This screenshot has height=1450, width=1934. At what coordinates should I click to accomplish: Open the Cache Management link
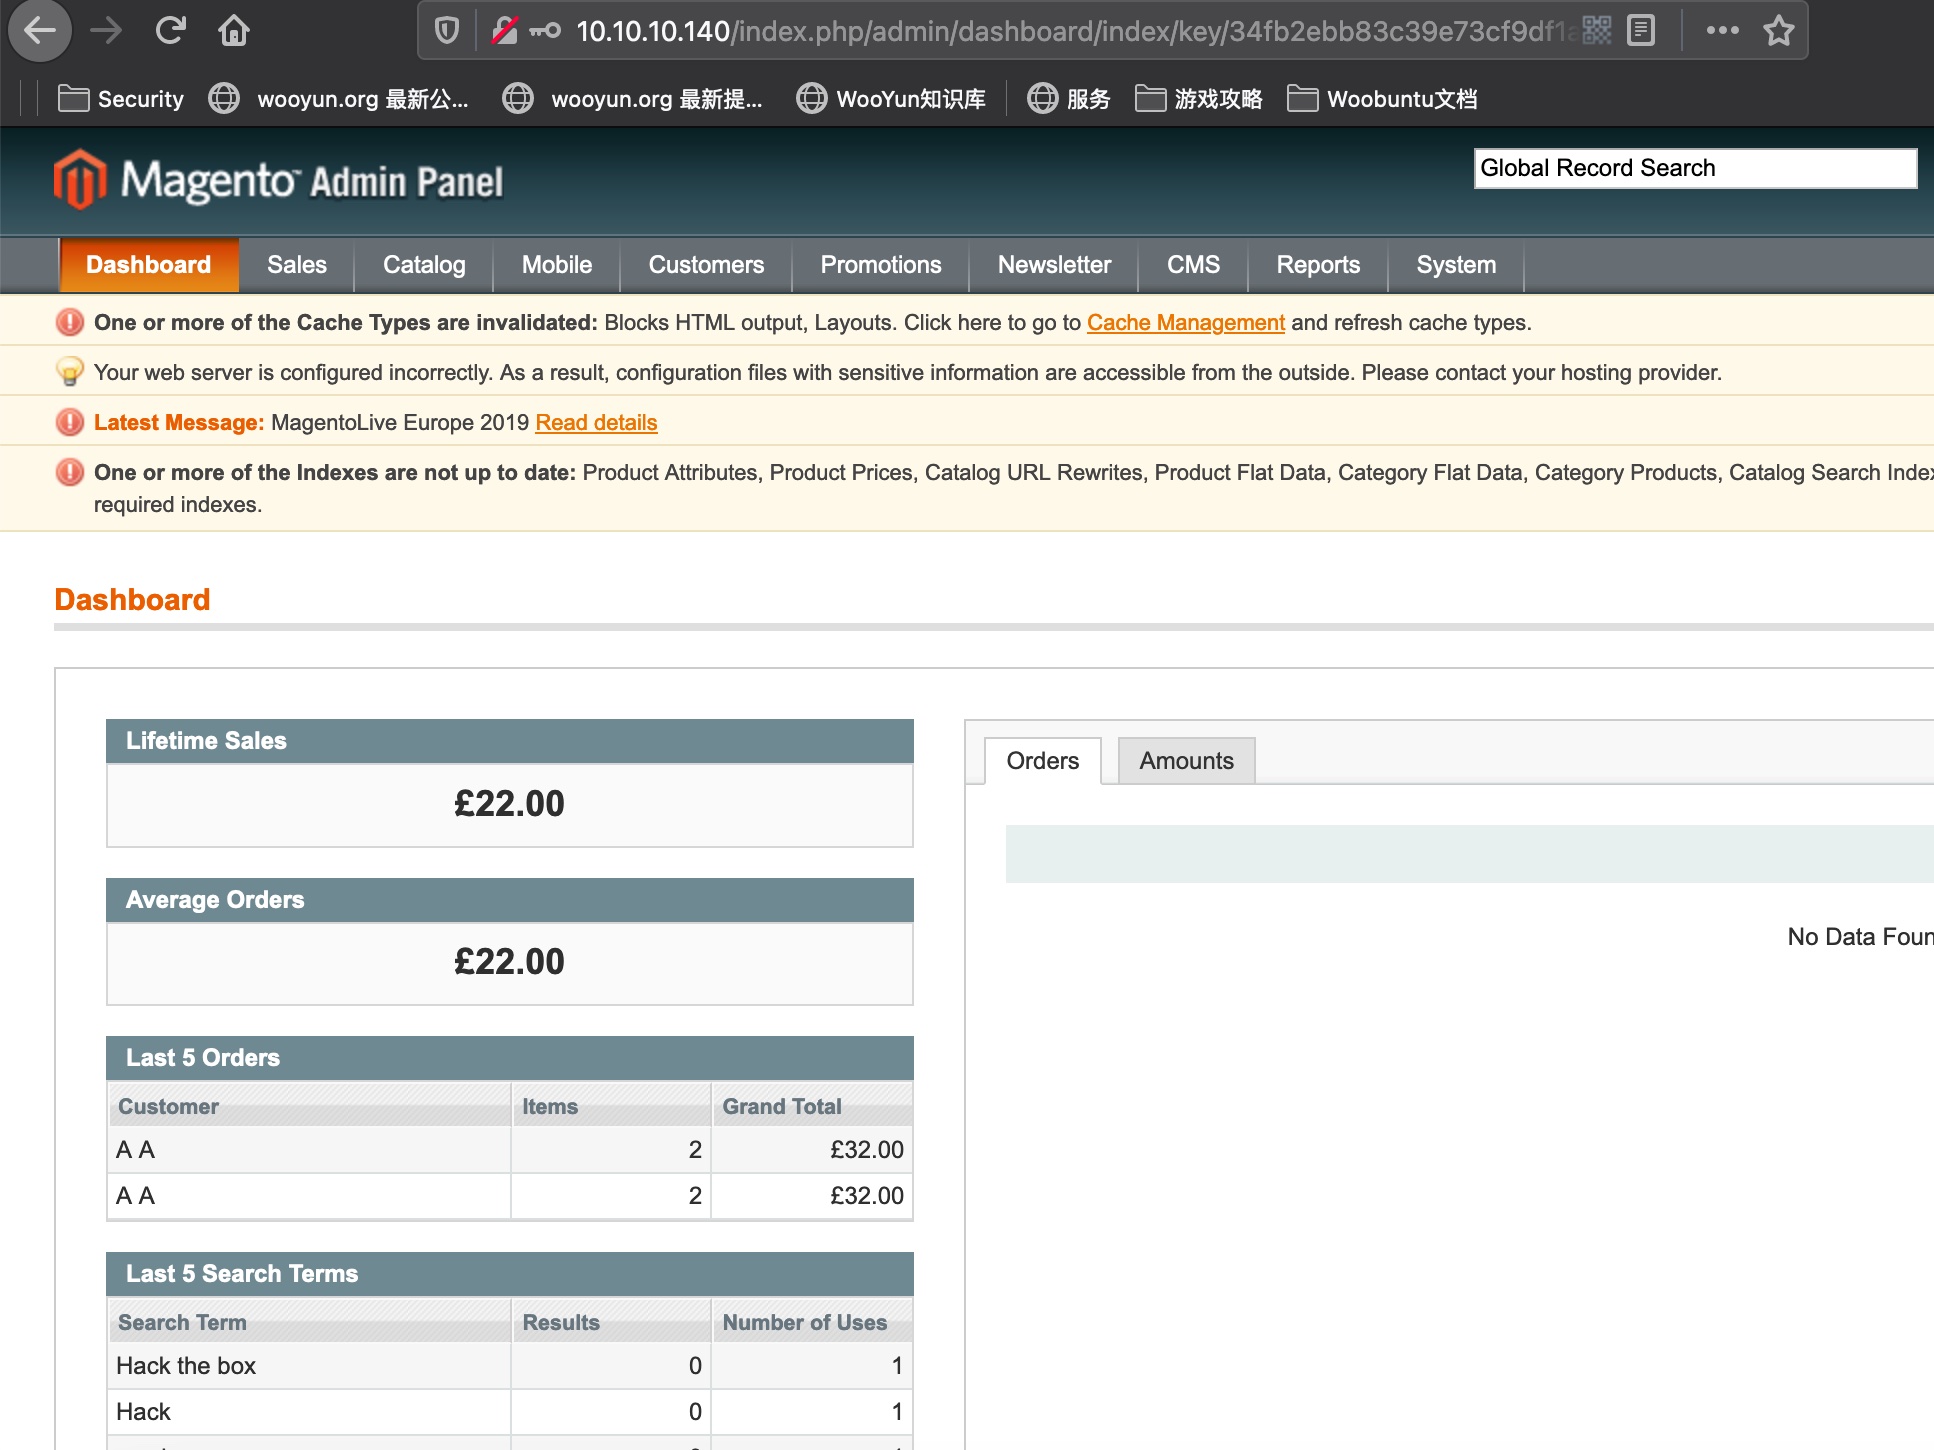pos(1185,323)
